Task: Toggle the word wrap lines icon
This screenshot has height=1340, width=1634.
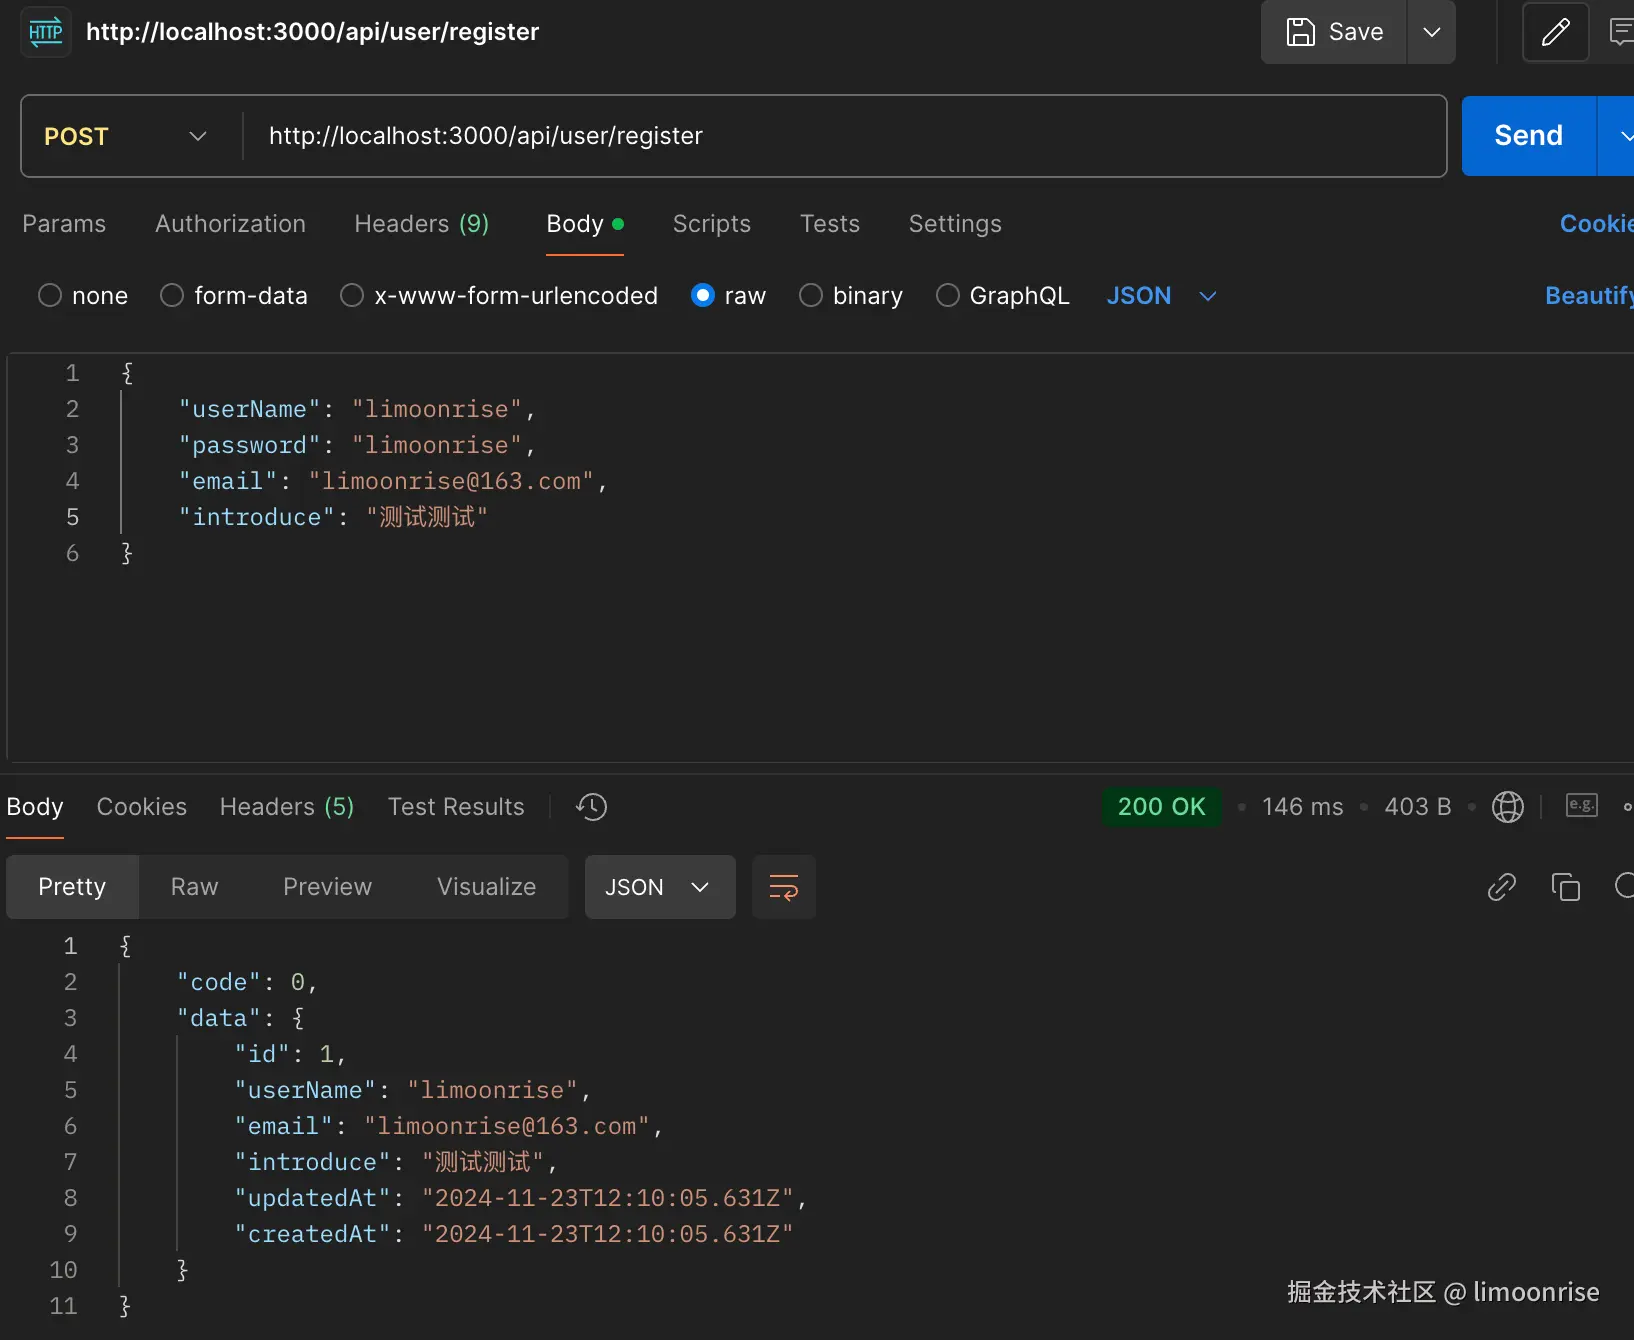Action: pyautogui.click(x=783, y=887)
